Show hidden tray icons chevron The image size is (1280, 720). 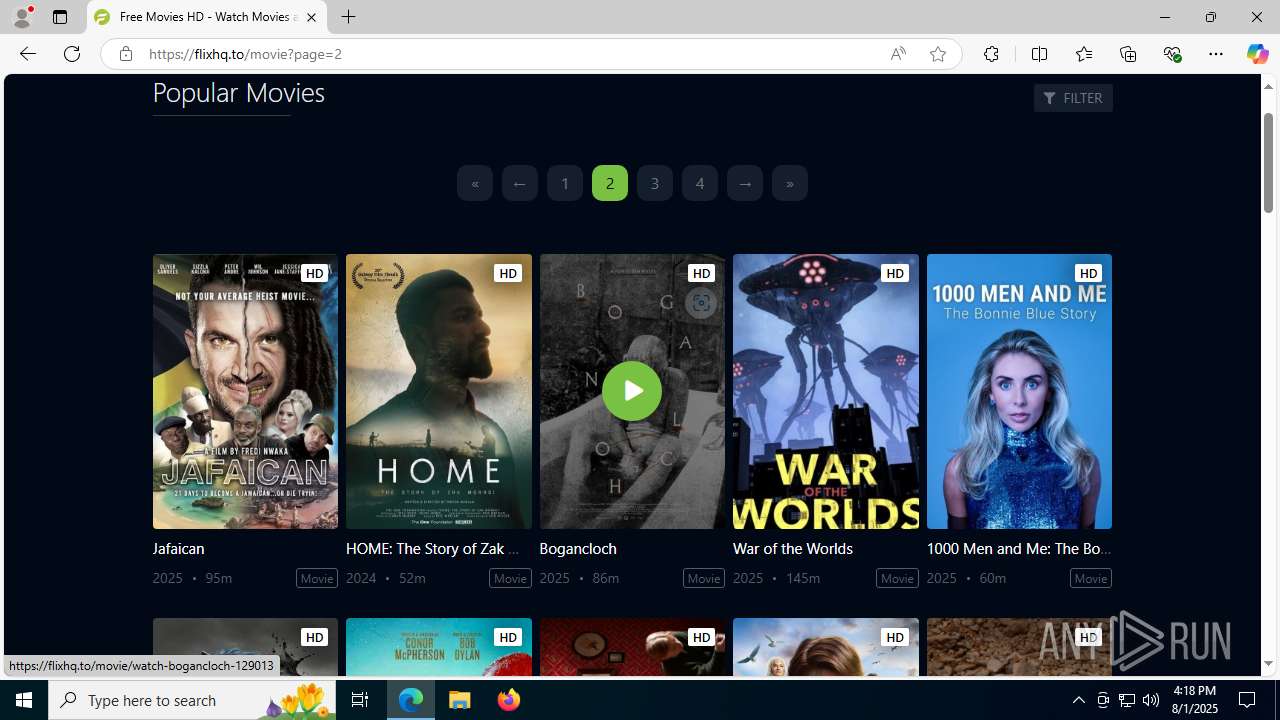coord(1078,700)
